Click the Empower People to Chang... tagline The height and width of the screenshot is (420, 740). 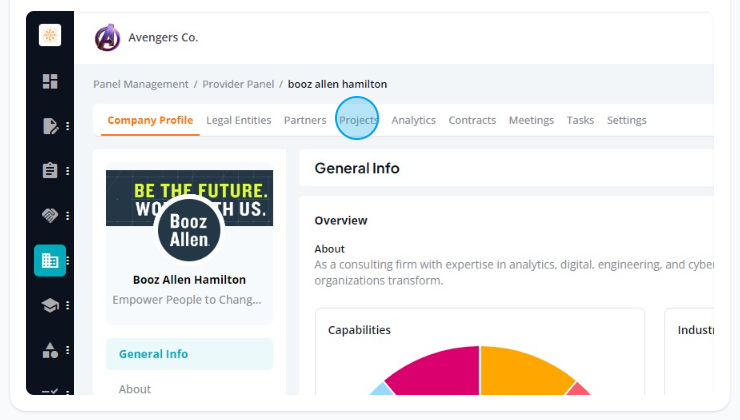[187, 300]
